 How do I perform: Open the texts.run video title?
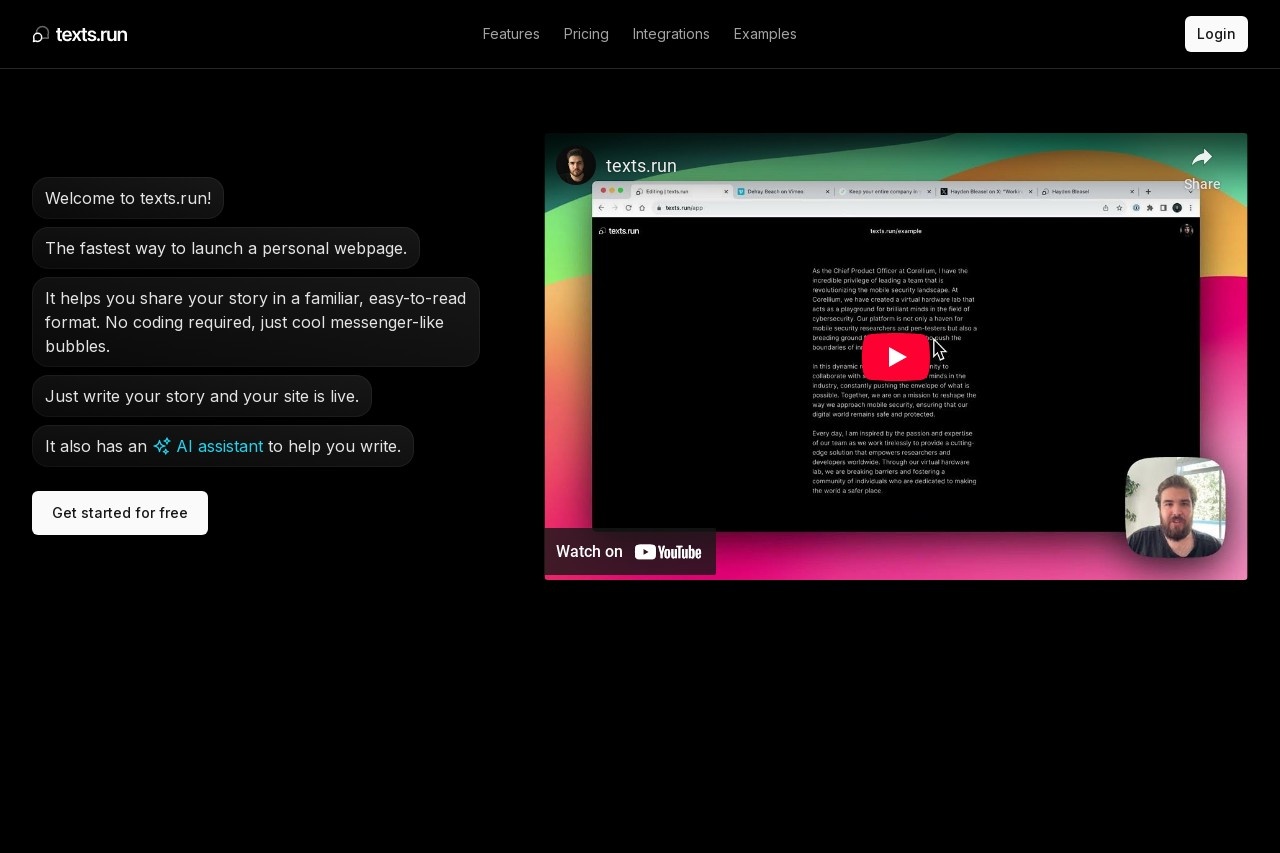(641, 166)
